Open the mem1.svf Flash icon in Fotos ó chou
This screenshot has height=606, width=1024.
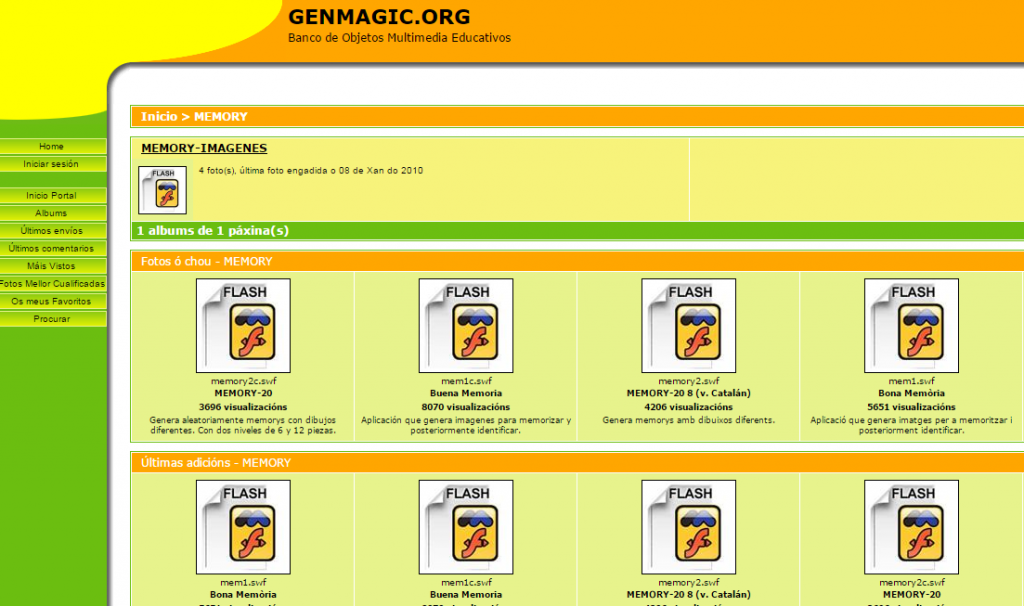pyautogui.click(x=911, y=326)
